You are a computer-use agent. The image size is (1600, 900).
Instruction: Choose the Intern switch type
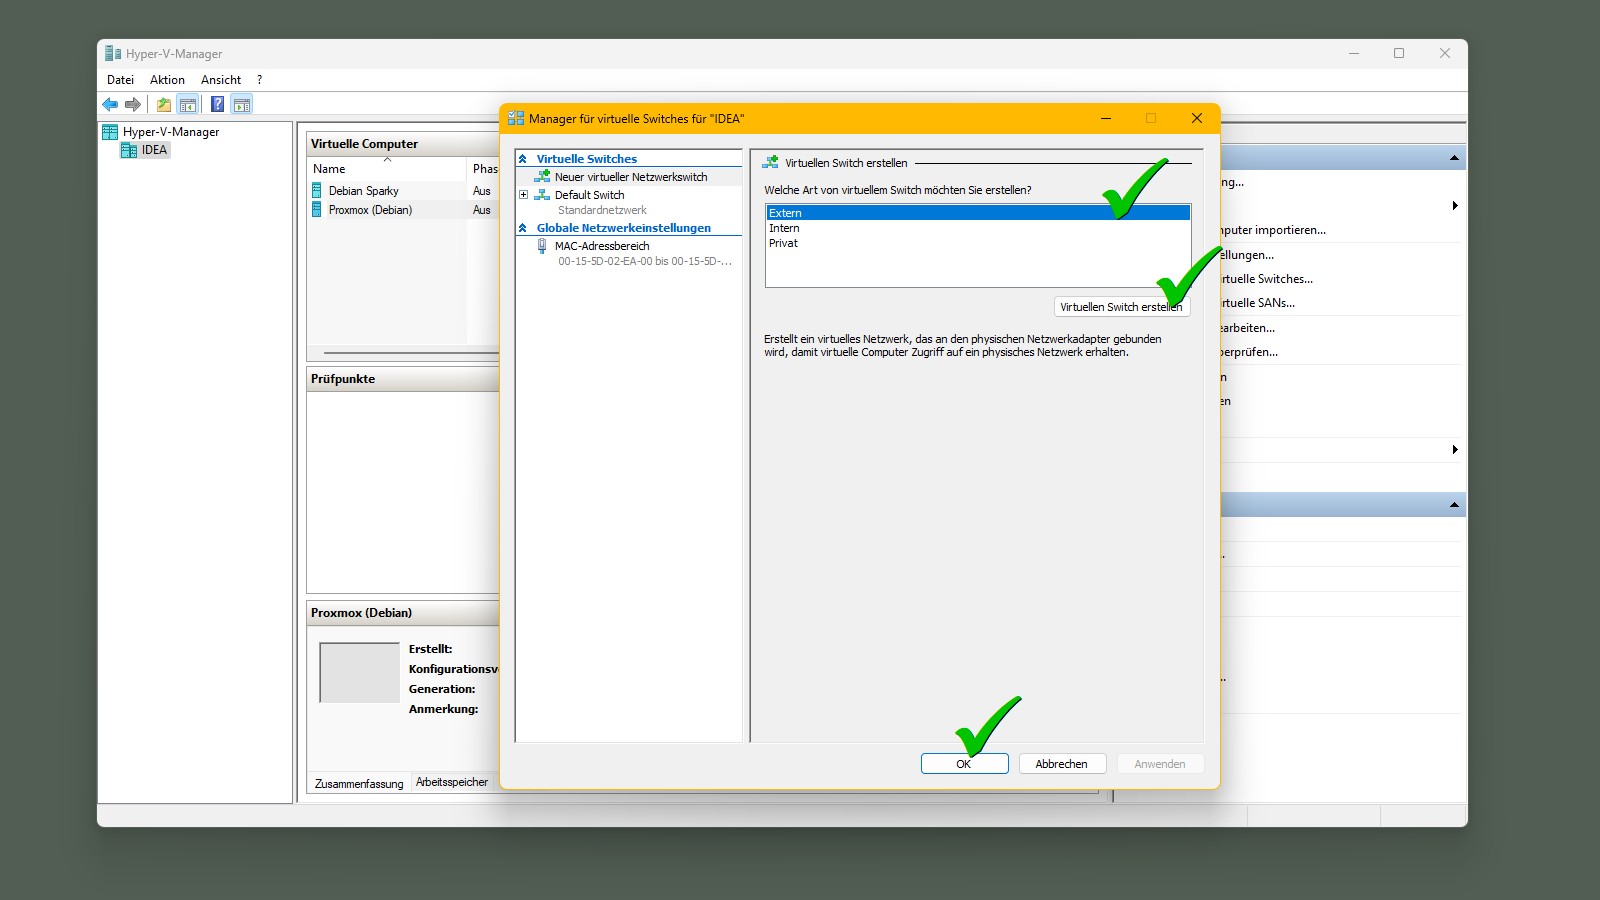click(x=784, y=228)
